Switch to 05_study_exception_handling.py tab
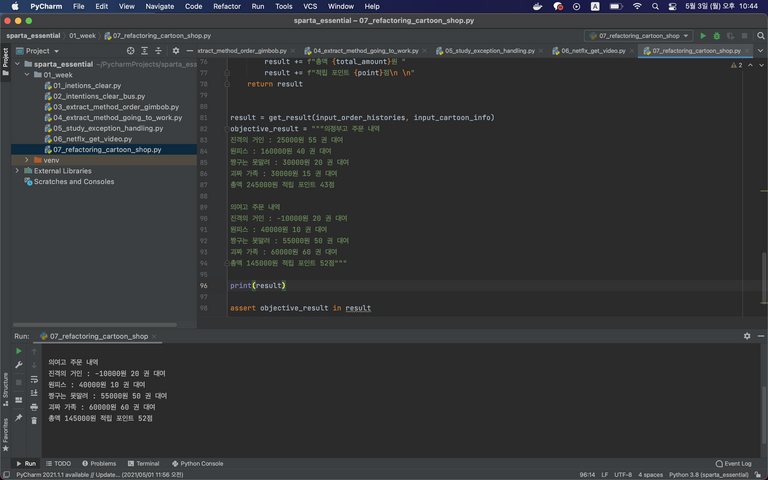768x480 pixels. pos(489,51)
